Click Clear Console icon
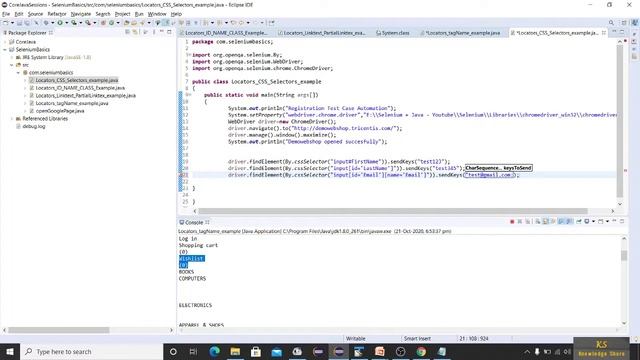This screenshot has width=640, height=360. click(538, 221)
